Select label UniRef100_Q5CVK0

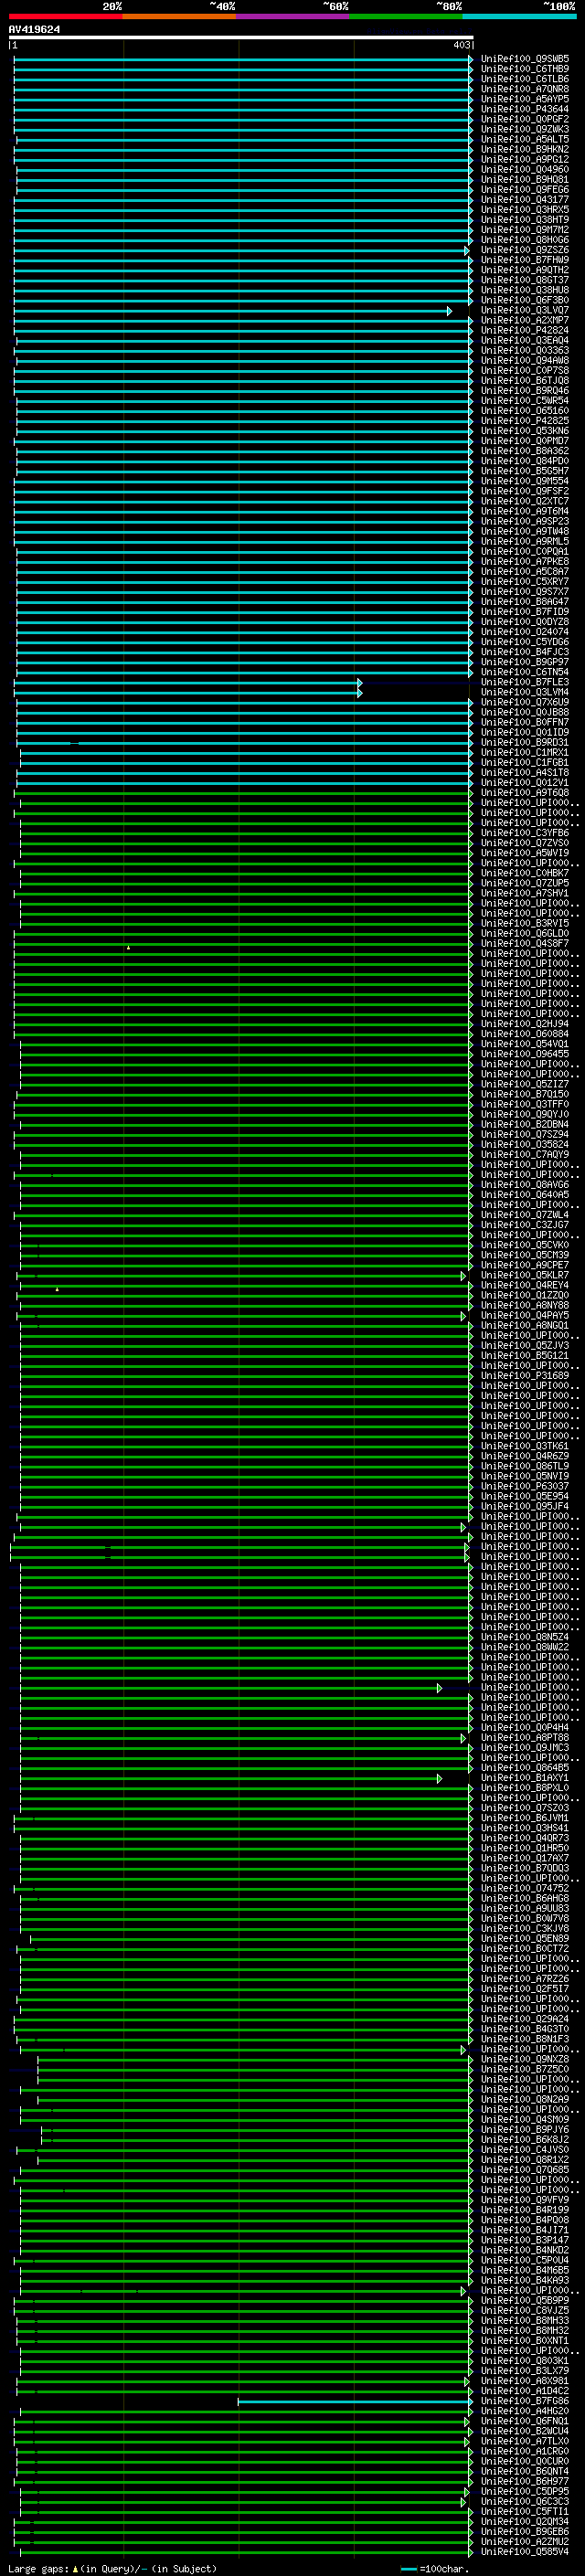pyautogui.click(x=525, y=1246)
